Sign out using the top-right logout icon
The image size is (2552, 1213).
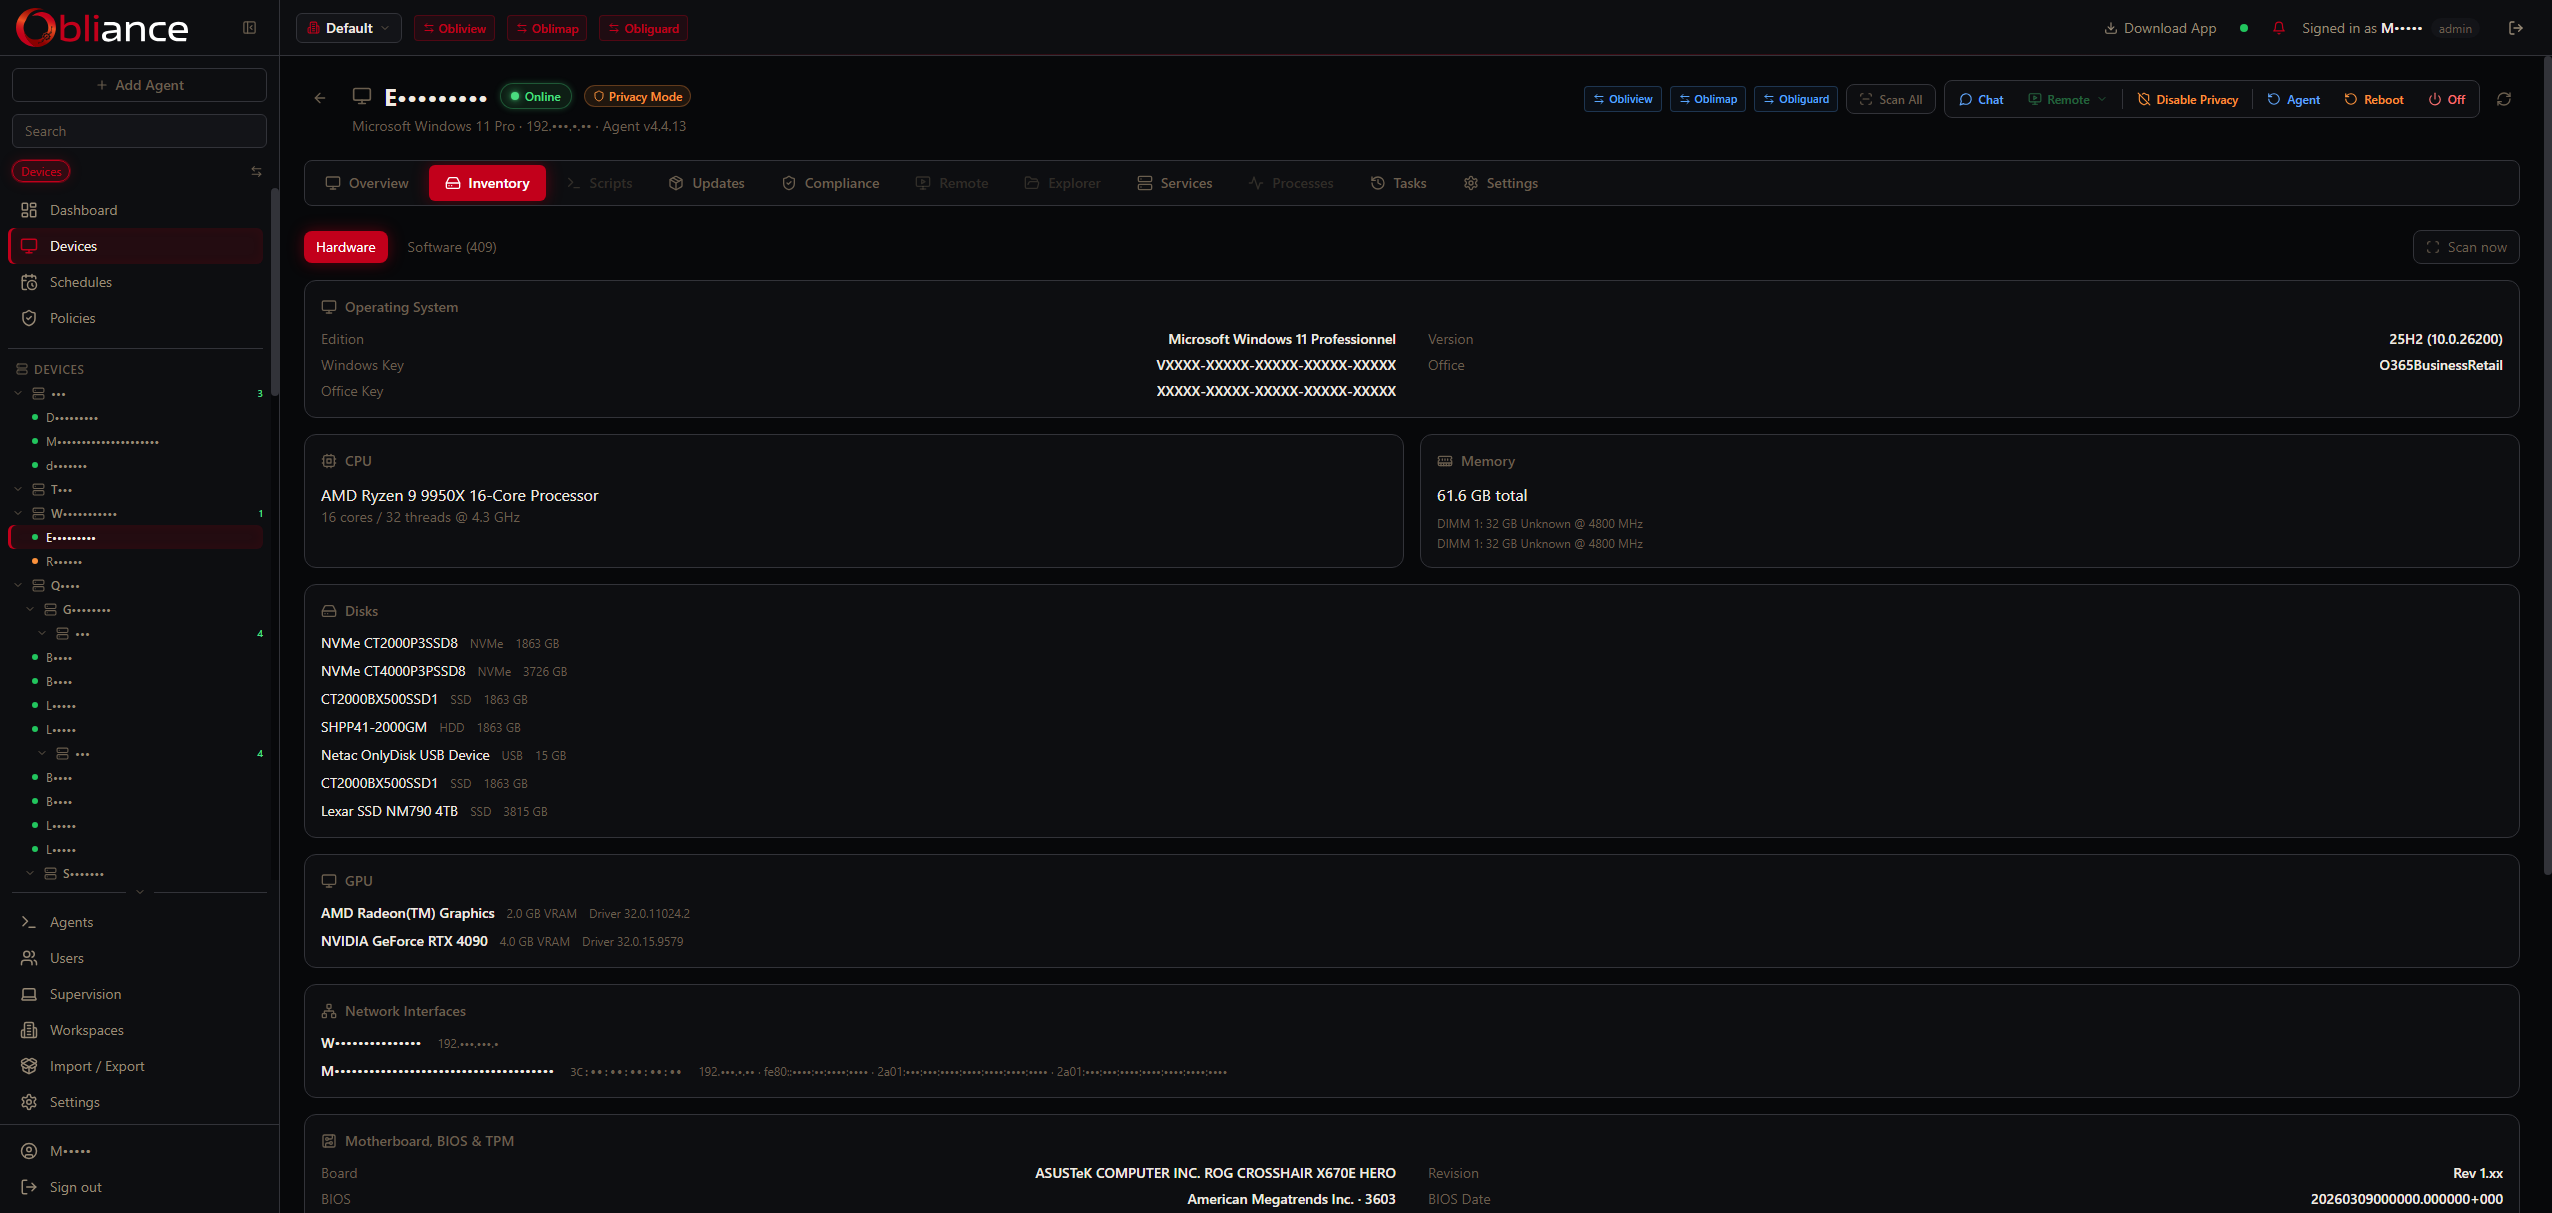tap(2515, 28)
